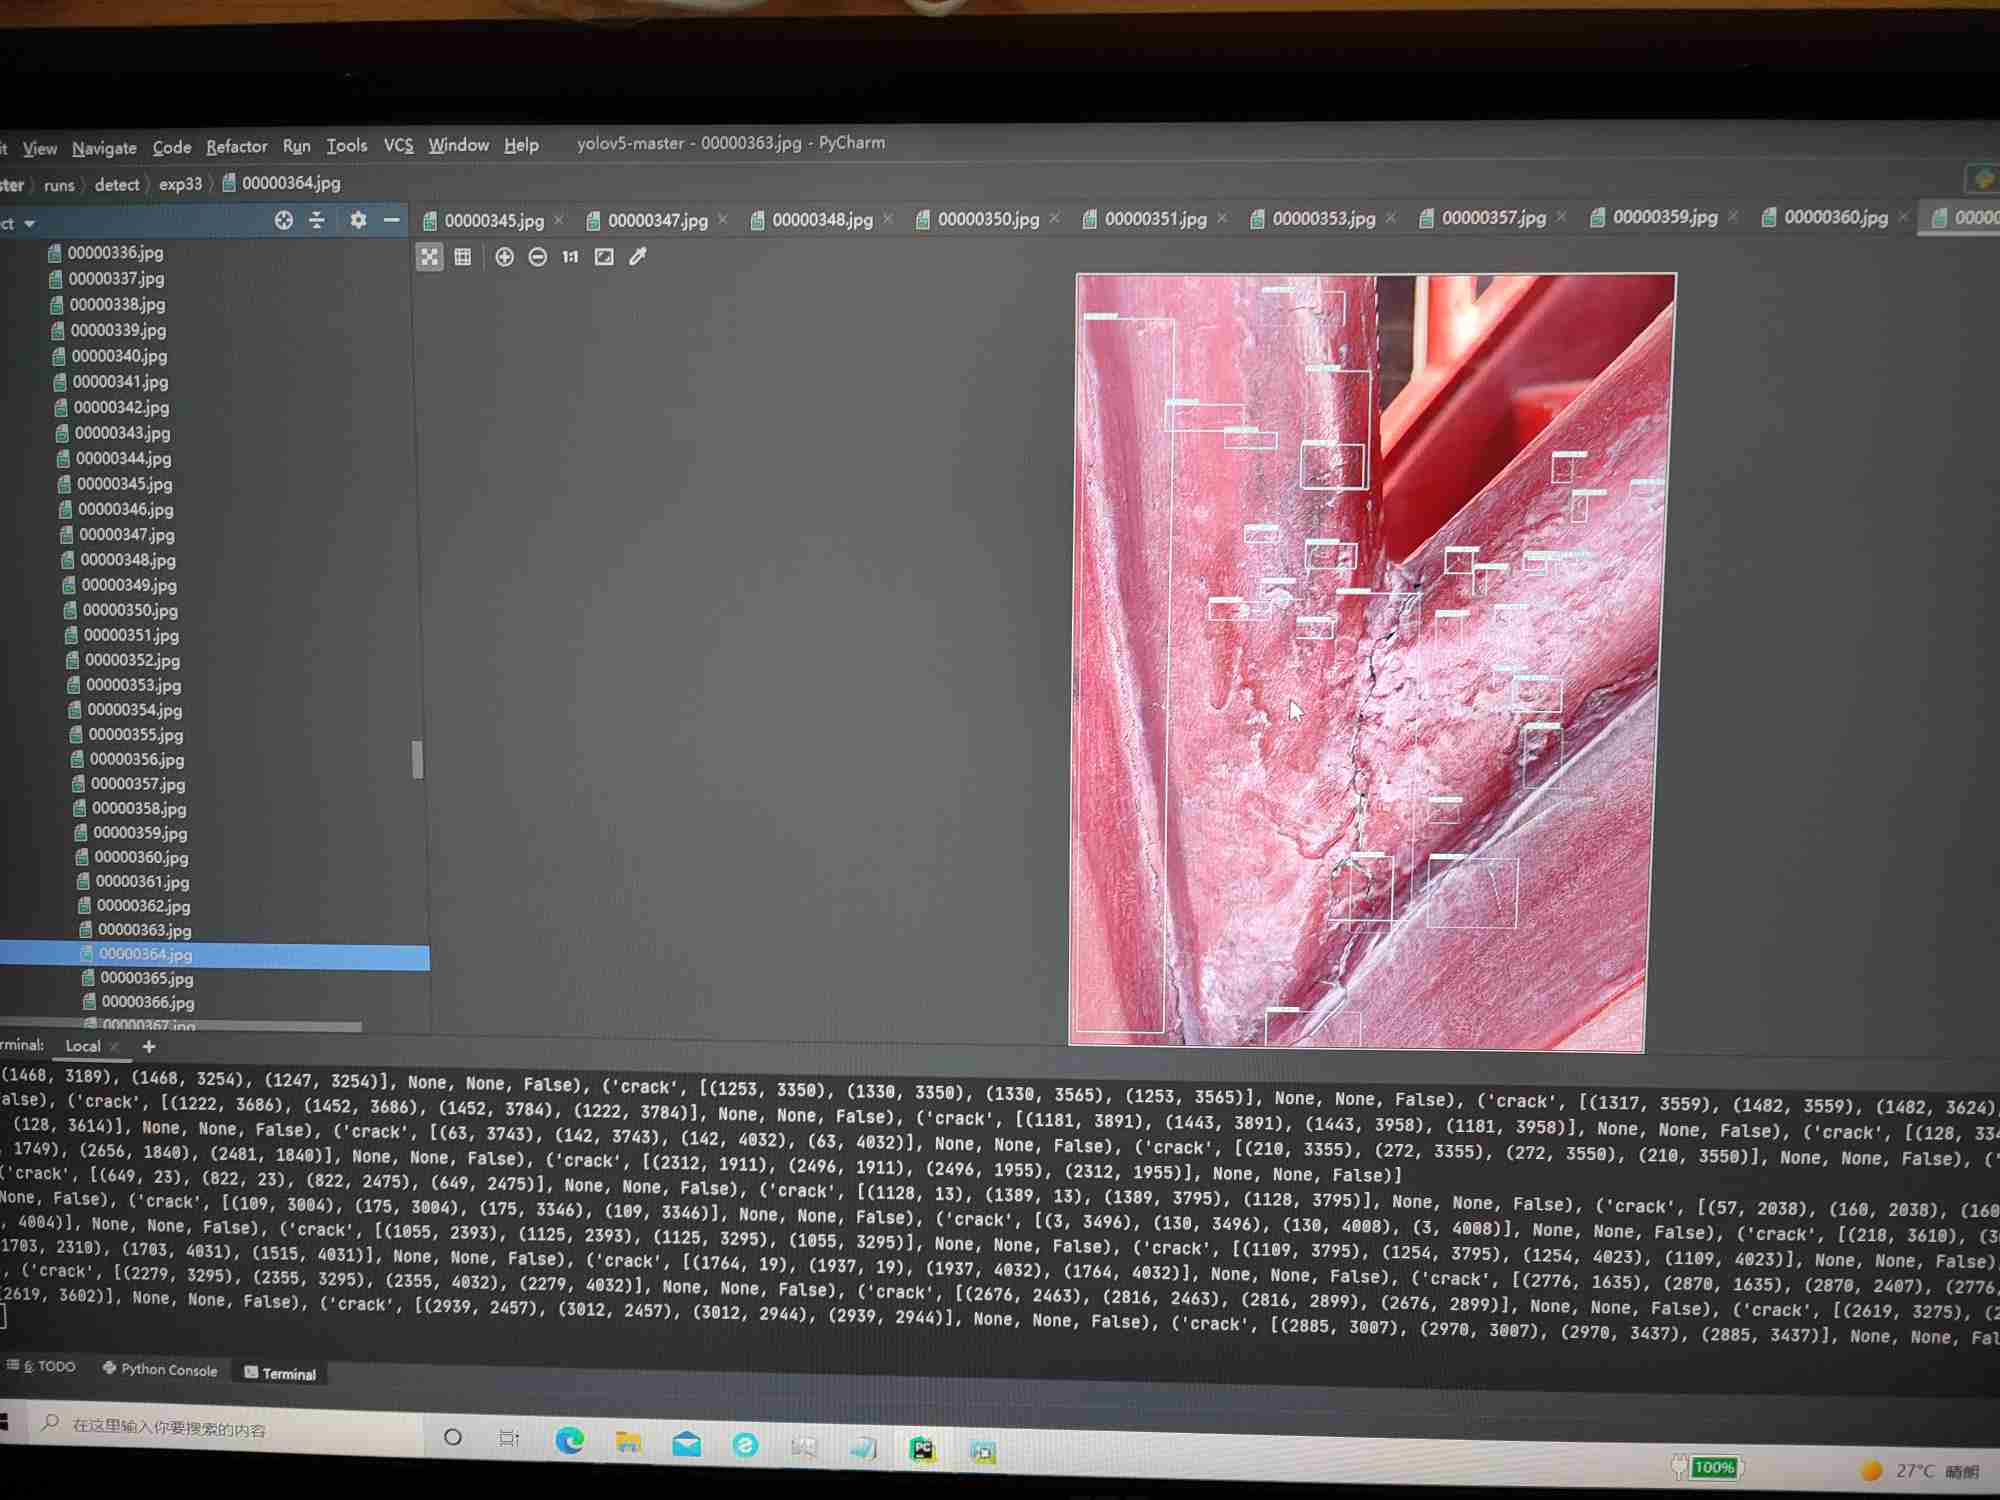The height and width of the screenshot is (1500, 2000).
Task: Set image to actual size 1:1
Action: tap(570, 257)
